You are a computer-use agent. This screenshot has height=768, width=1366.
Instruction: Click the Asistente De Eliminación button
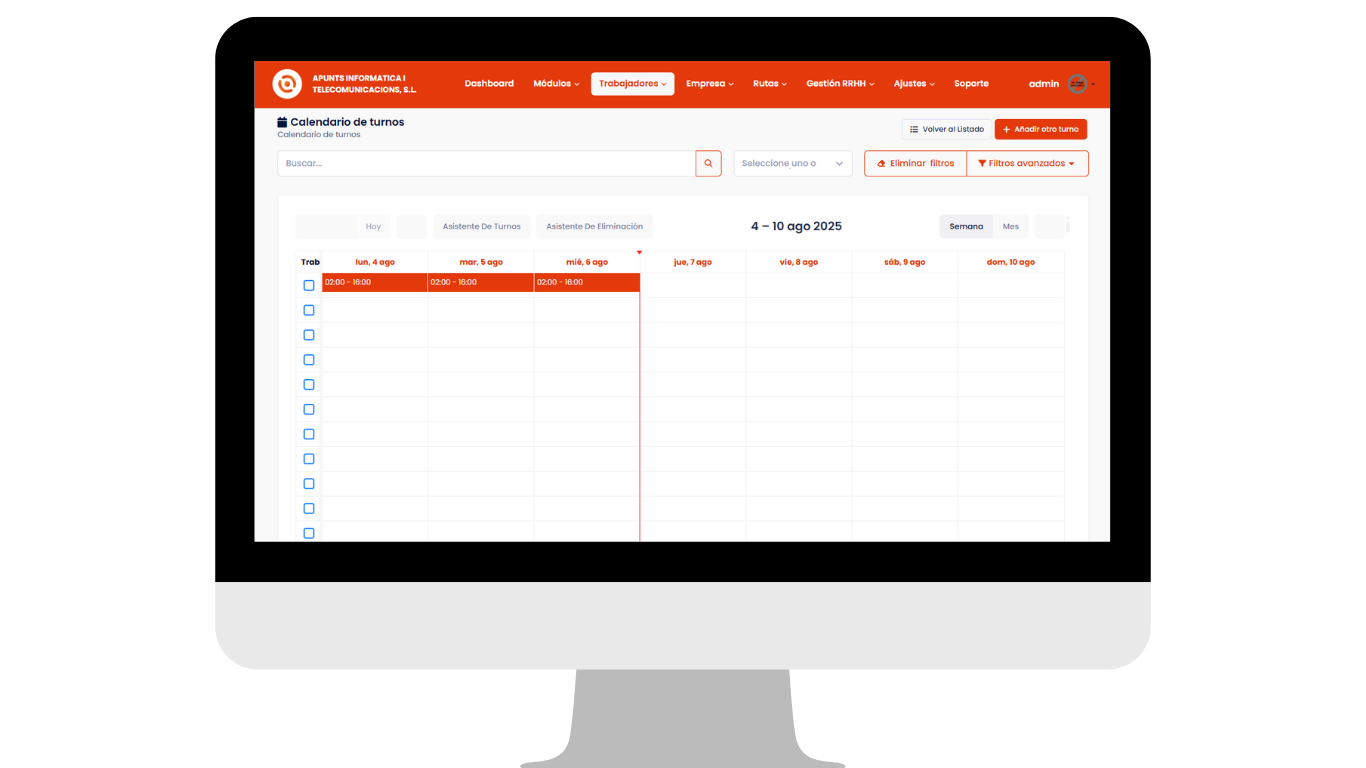pos(594,227)
